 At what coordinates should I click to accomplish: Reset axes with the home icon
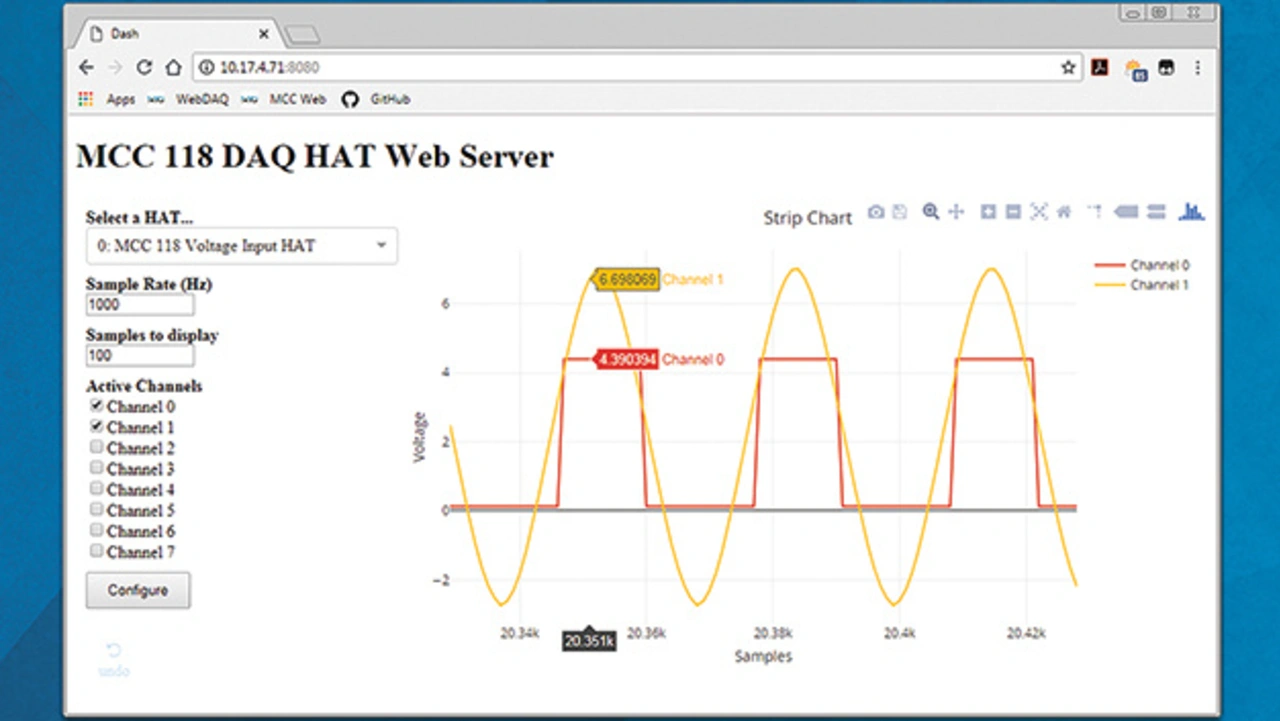pos(1064,212)
